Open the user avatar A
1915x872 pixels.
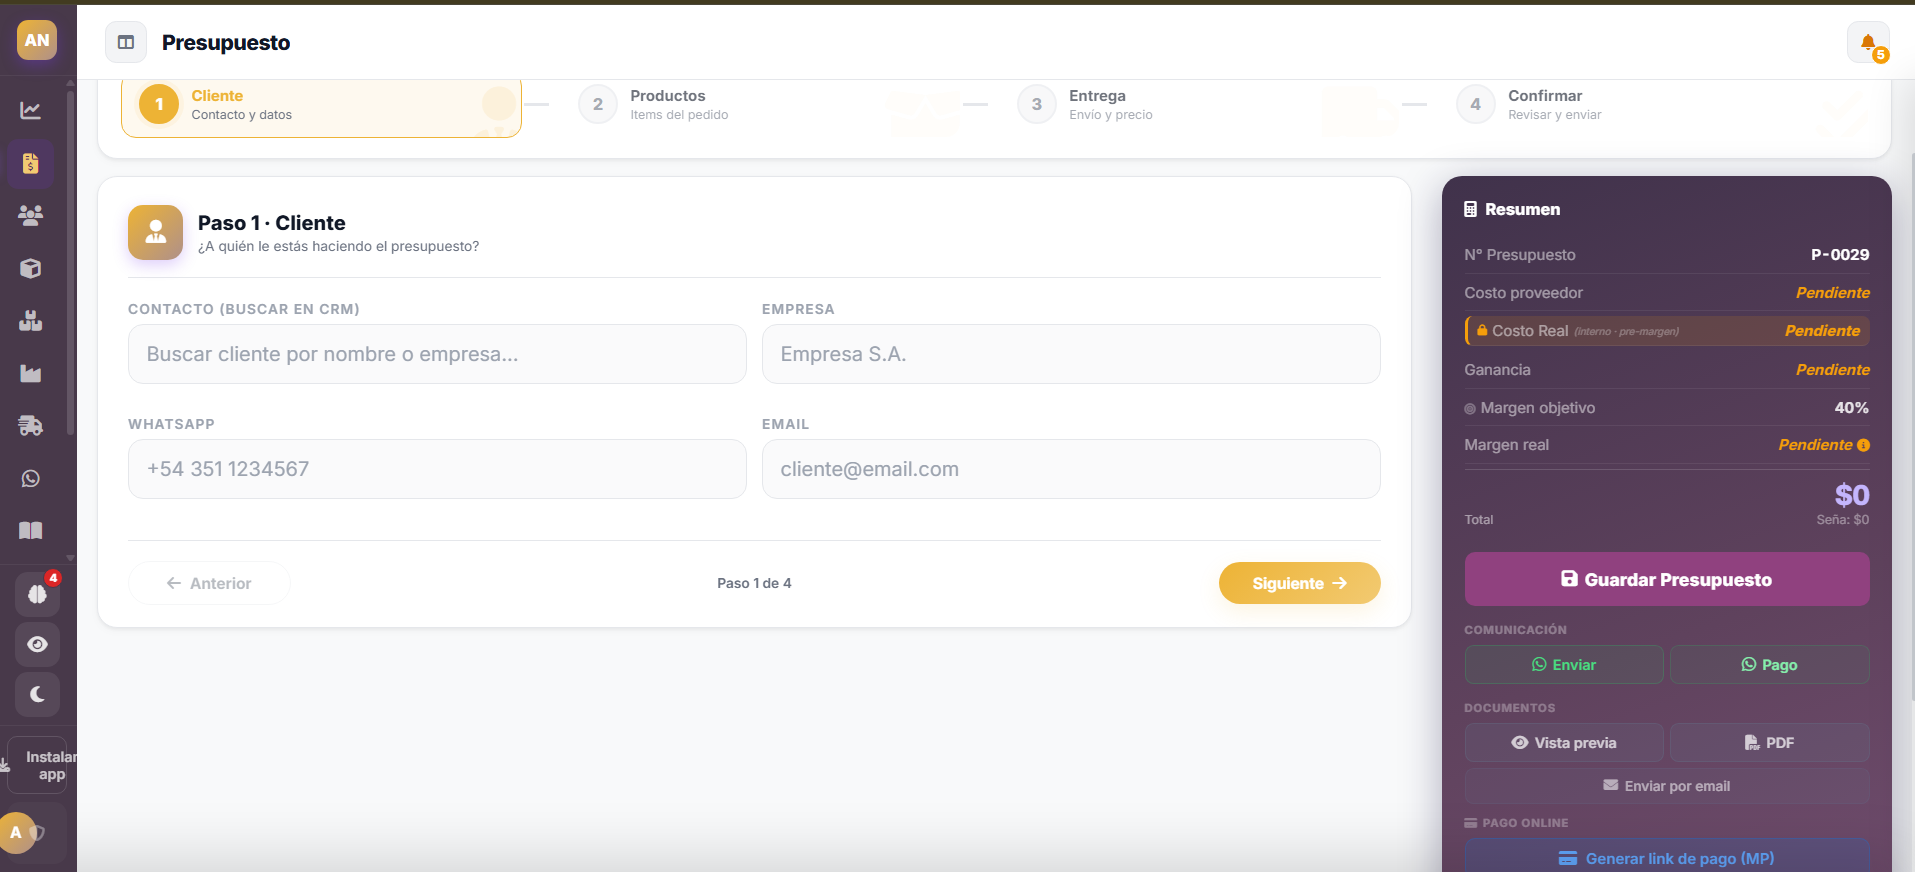click(16, 833)
